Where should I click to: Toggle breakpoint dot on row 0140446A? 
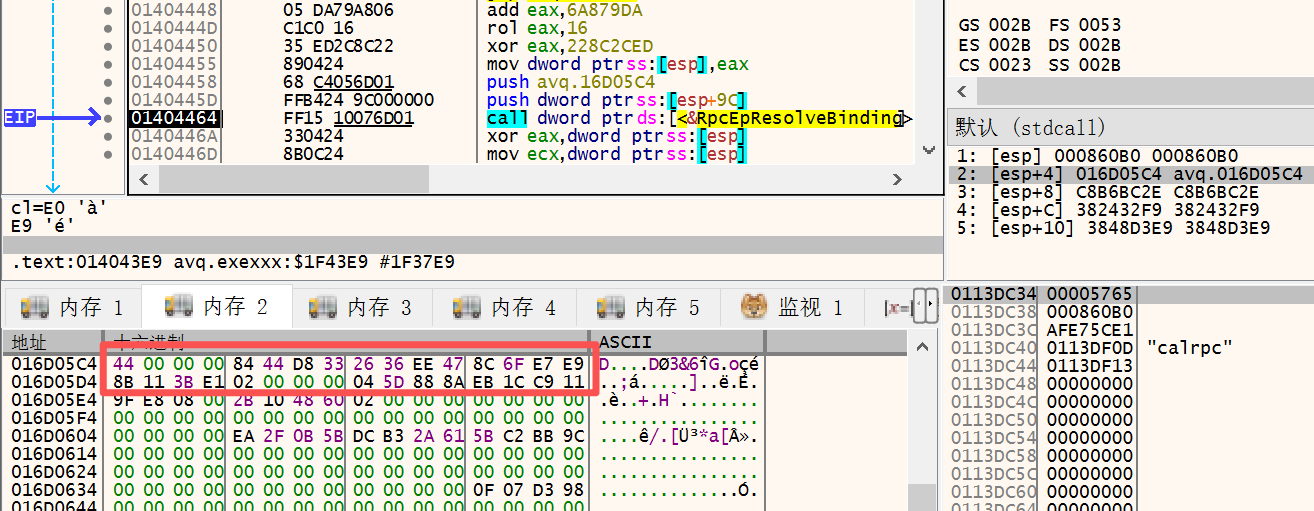[x=108, y=136]
